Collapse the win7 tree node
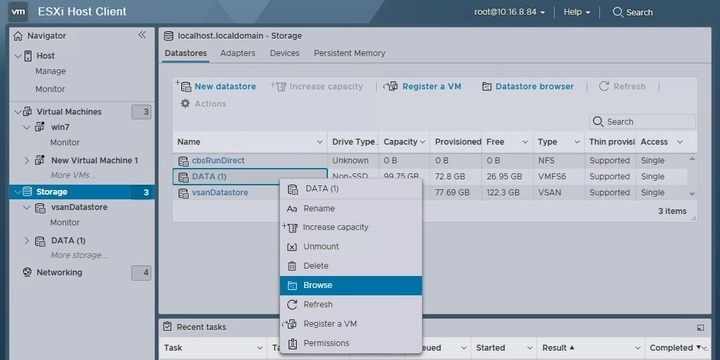Viewport: 720px width, 360px height. pos(27,127)
